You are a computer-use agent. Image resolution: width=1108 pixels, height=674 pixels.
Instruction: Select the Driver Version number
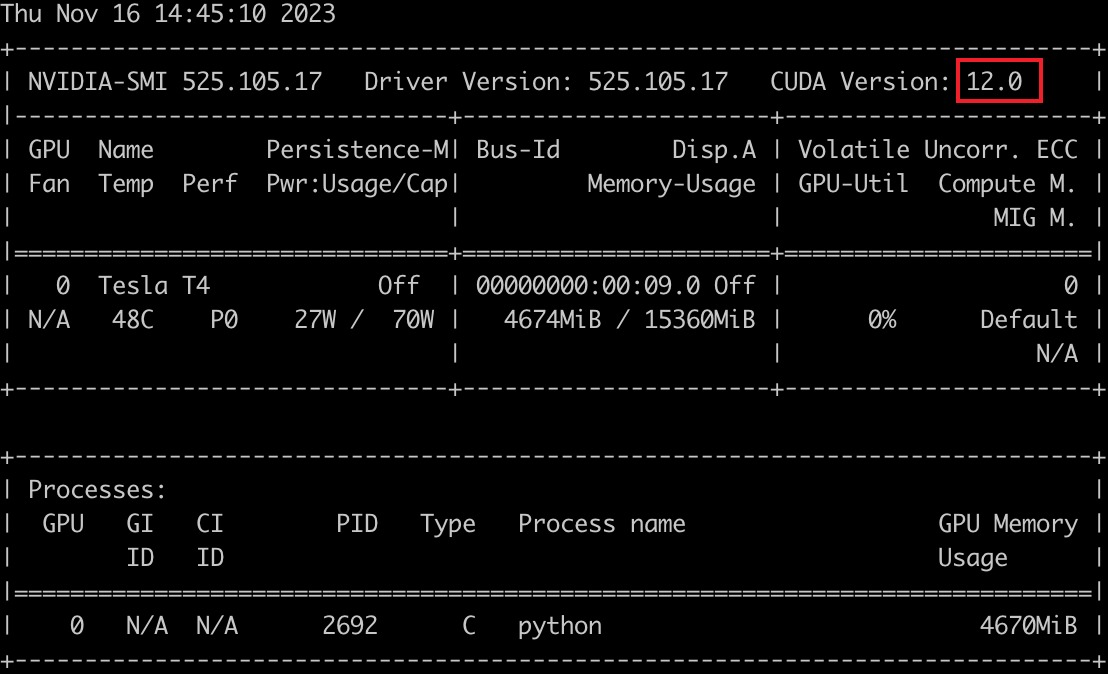tap(658, 82)
